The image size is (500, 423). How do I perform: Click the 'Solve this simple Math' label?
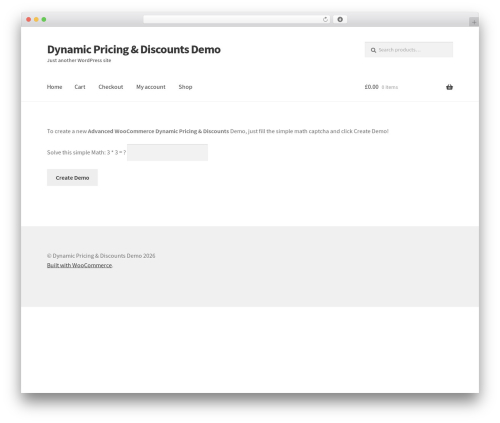[x=87, y=153]
